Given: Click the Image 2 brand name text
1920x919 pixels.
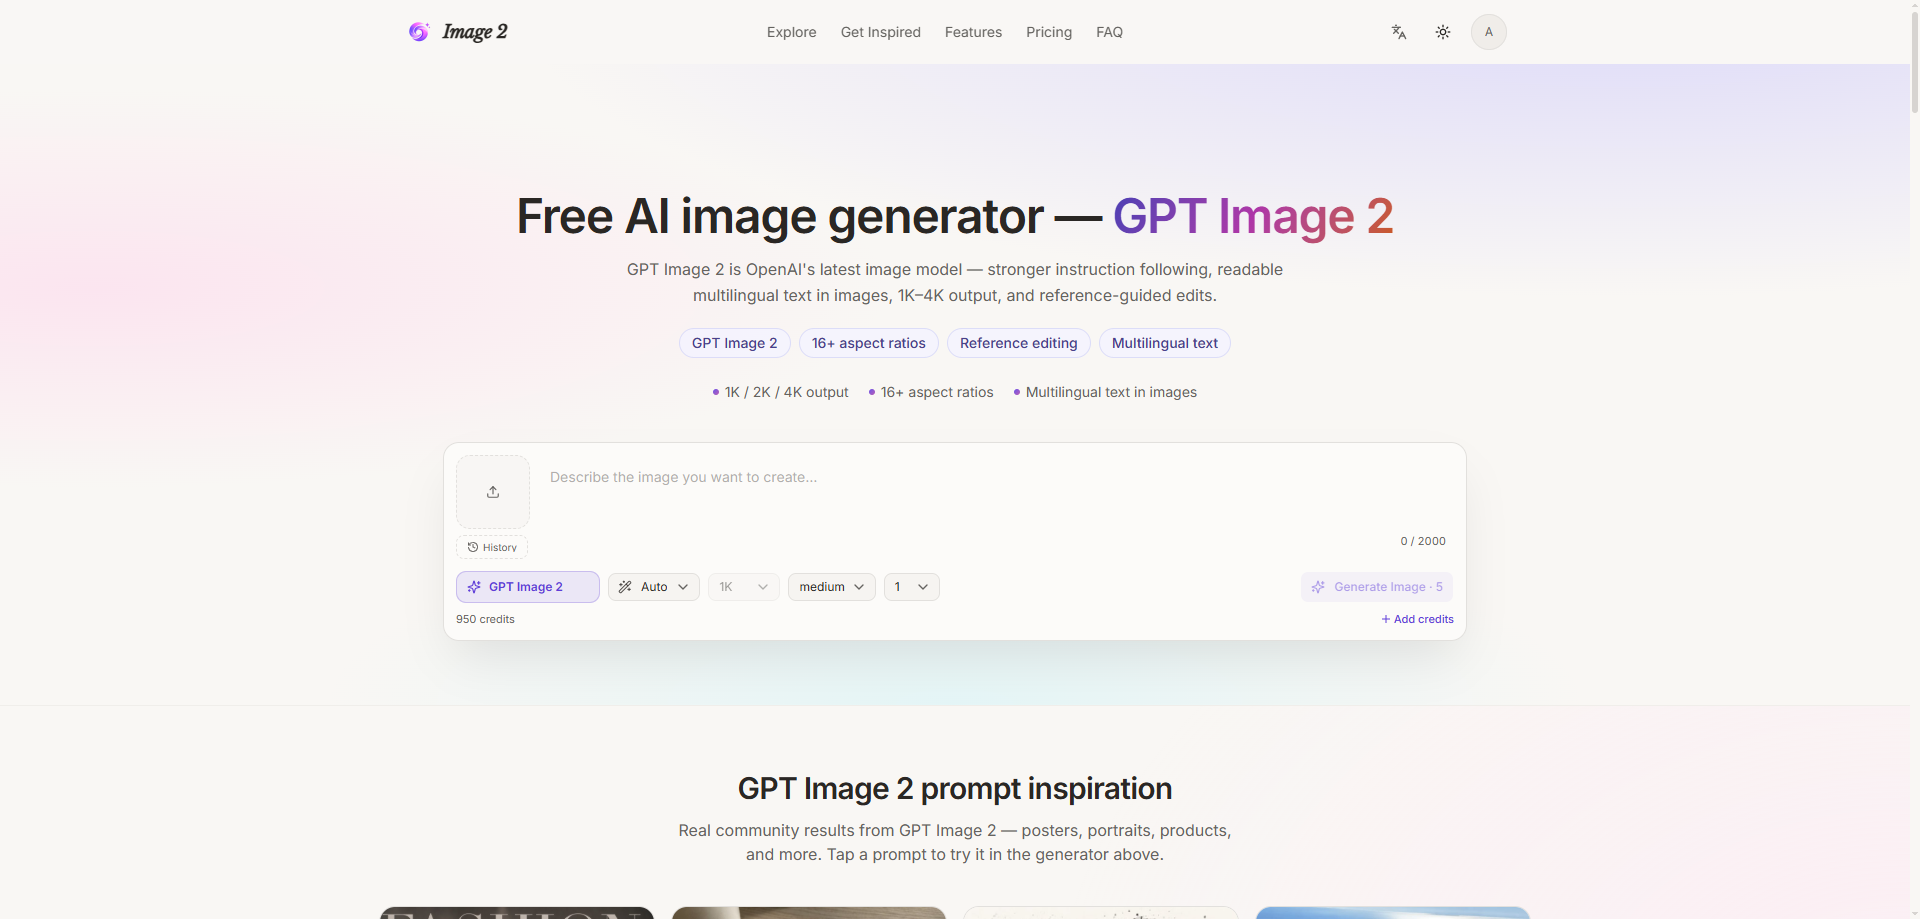Looking at the screenshot, I should pos(475,32).
